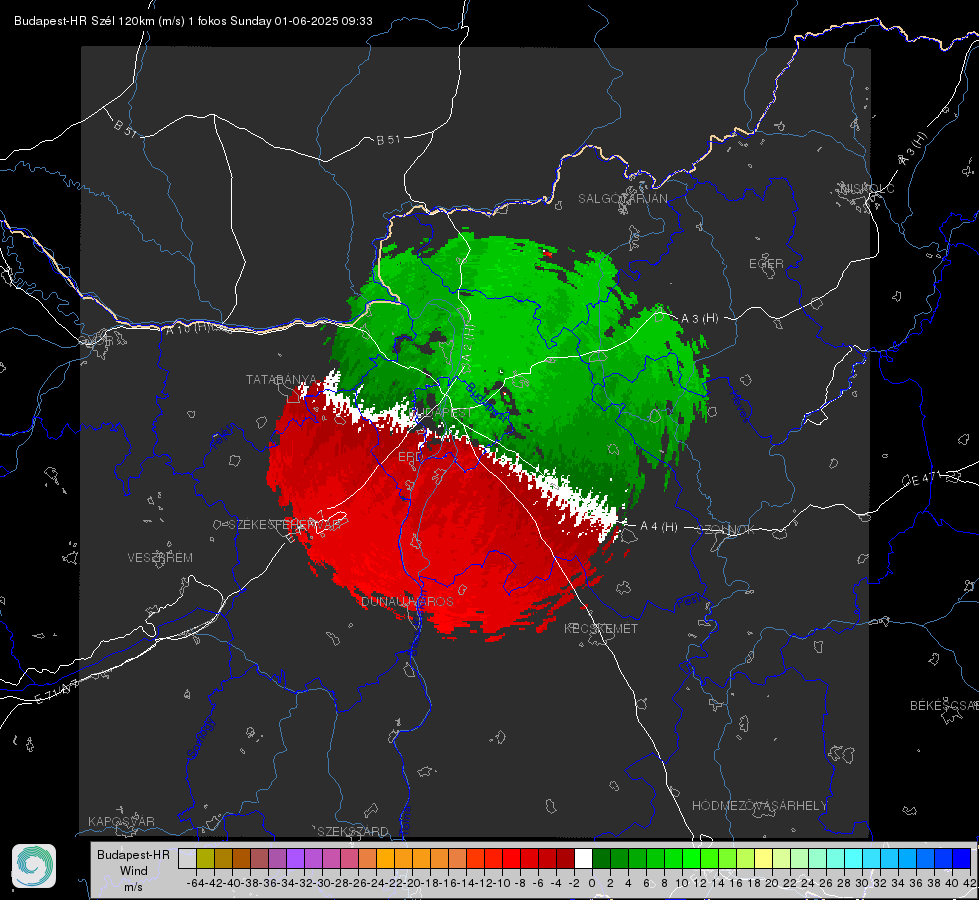Click the SZEKSZÁRD city label
The image size is (979, 900).
click(353, 831)
